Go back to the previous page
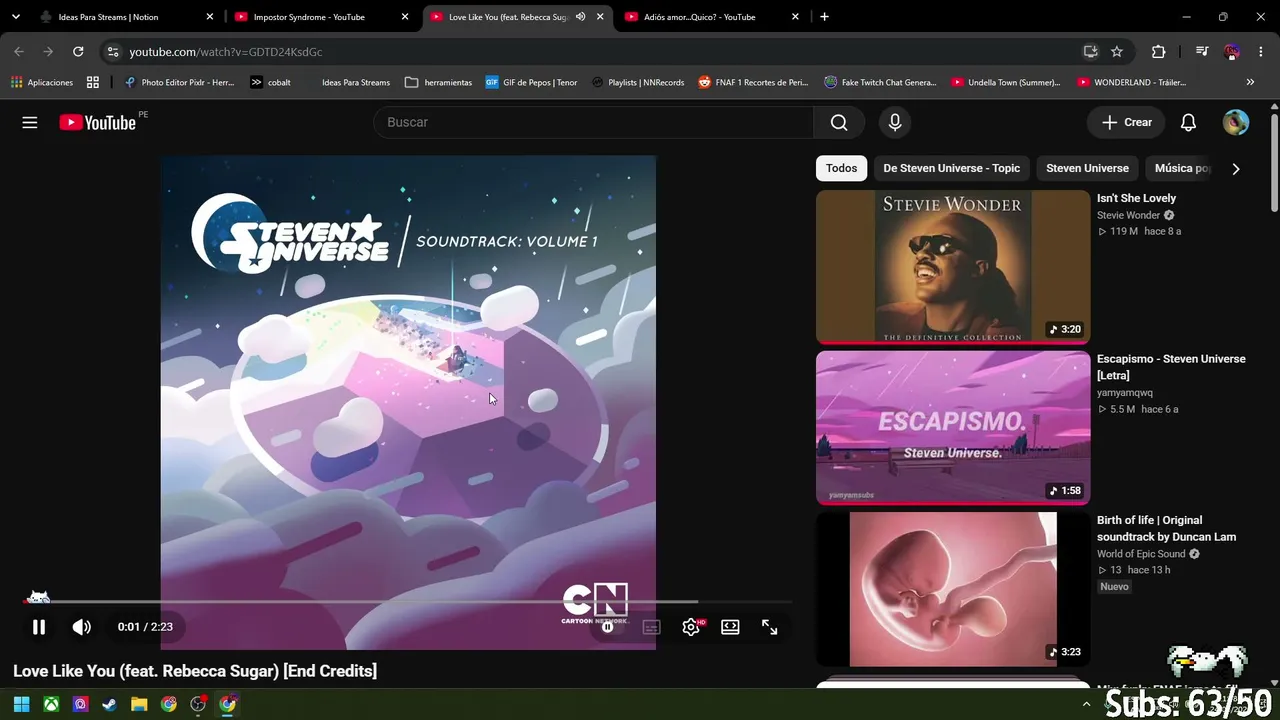This screenshot has width=1280, height=720. click(19, 52)
